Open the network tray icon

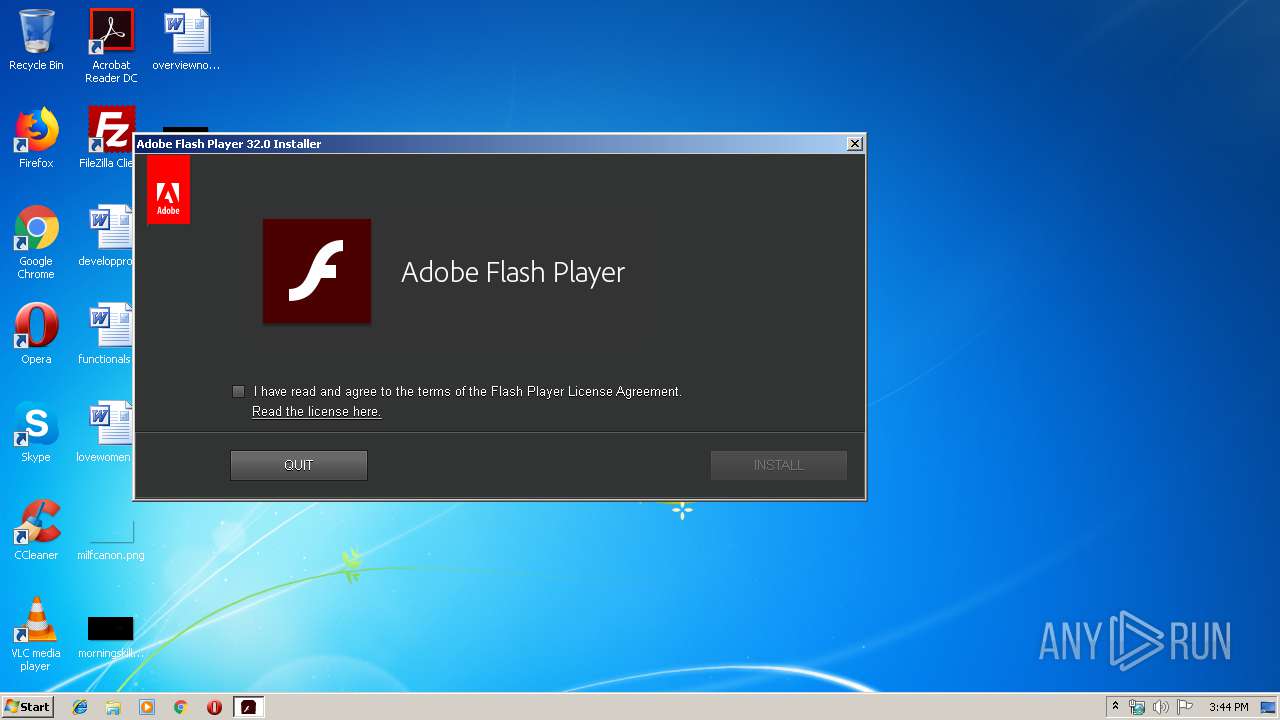coord(1137,707)
